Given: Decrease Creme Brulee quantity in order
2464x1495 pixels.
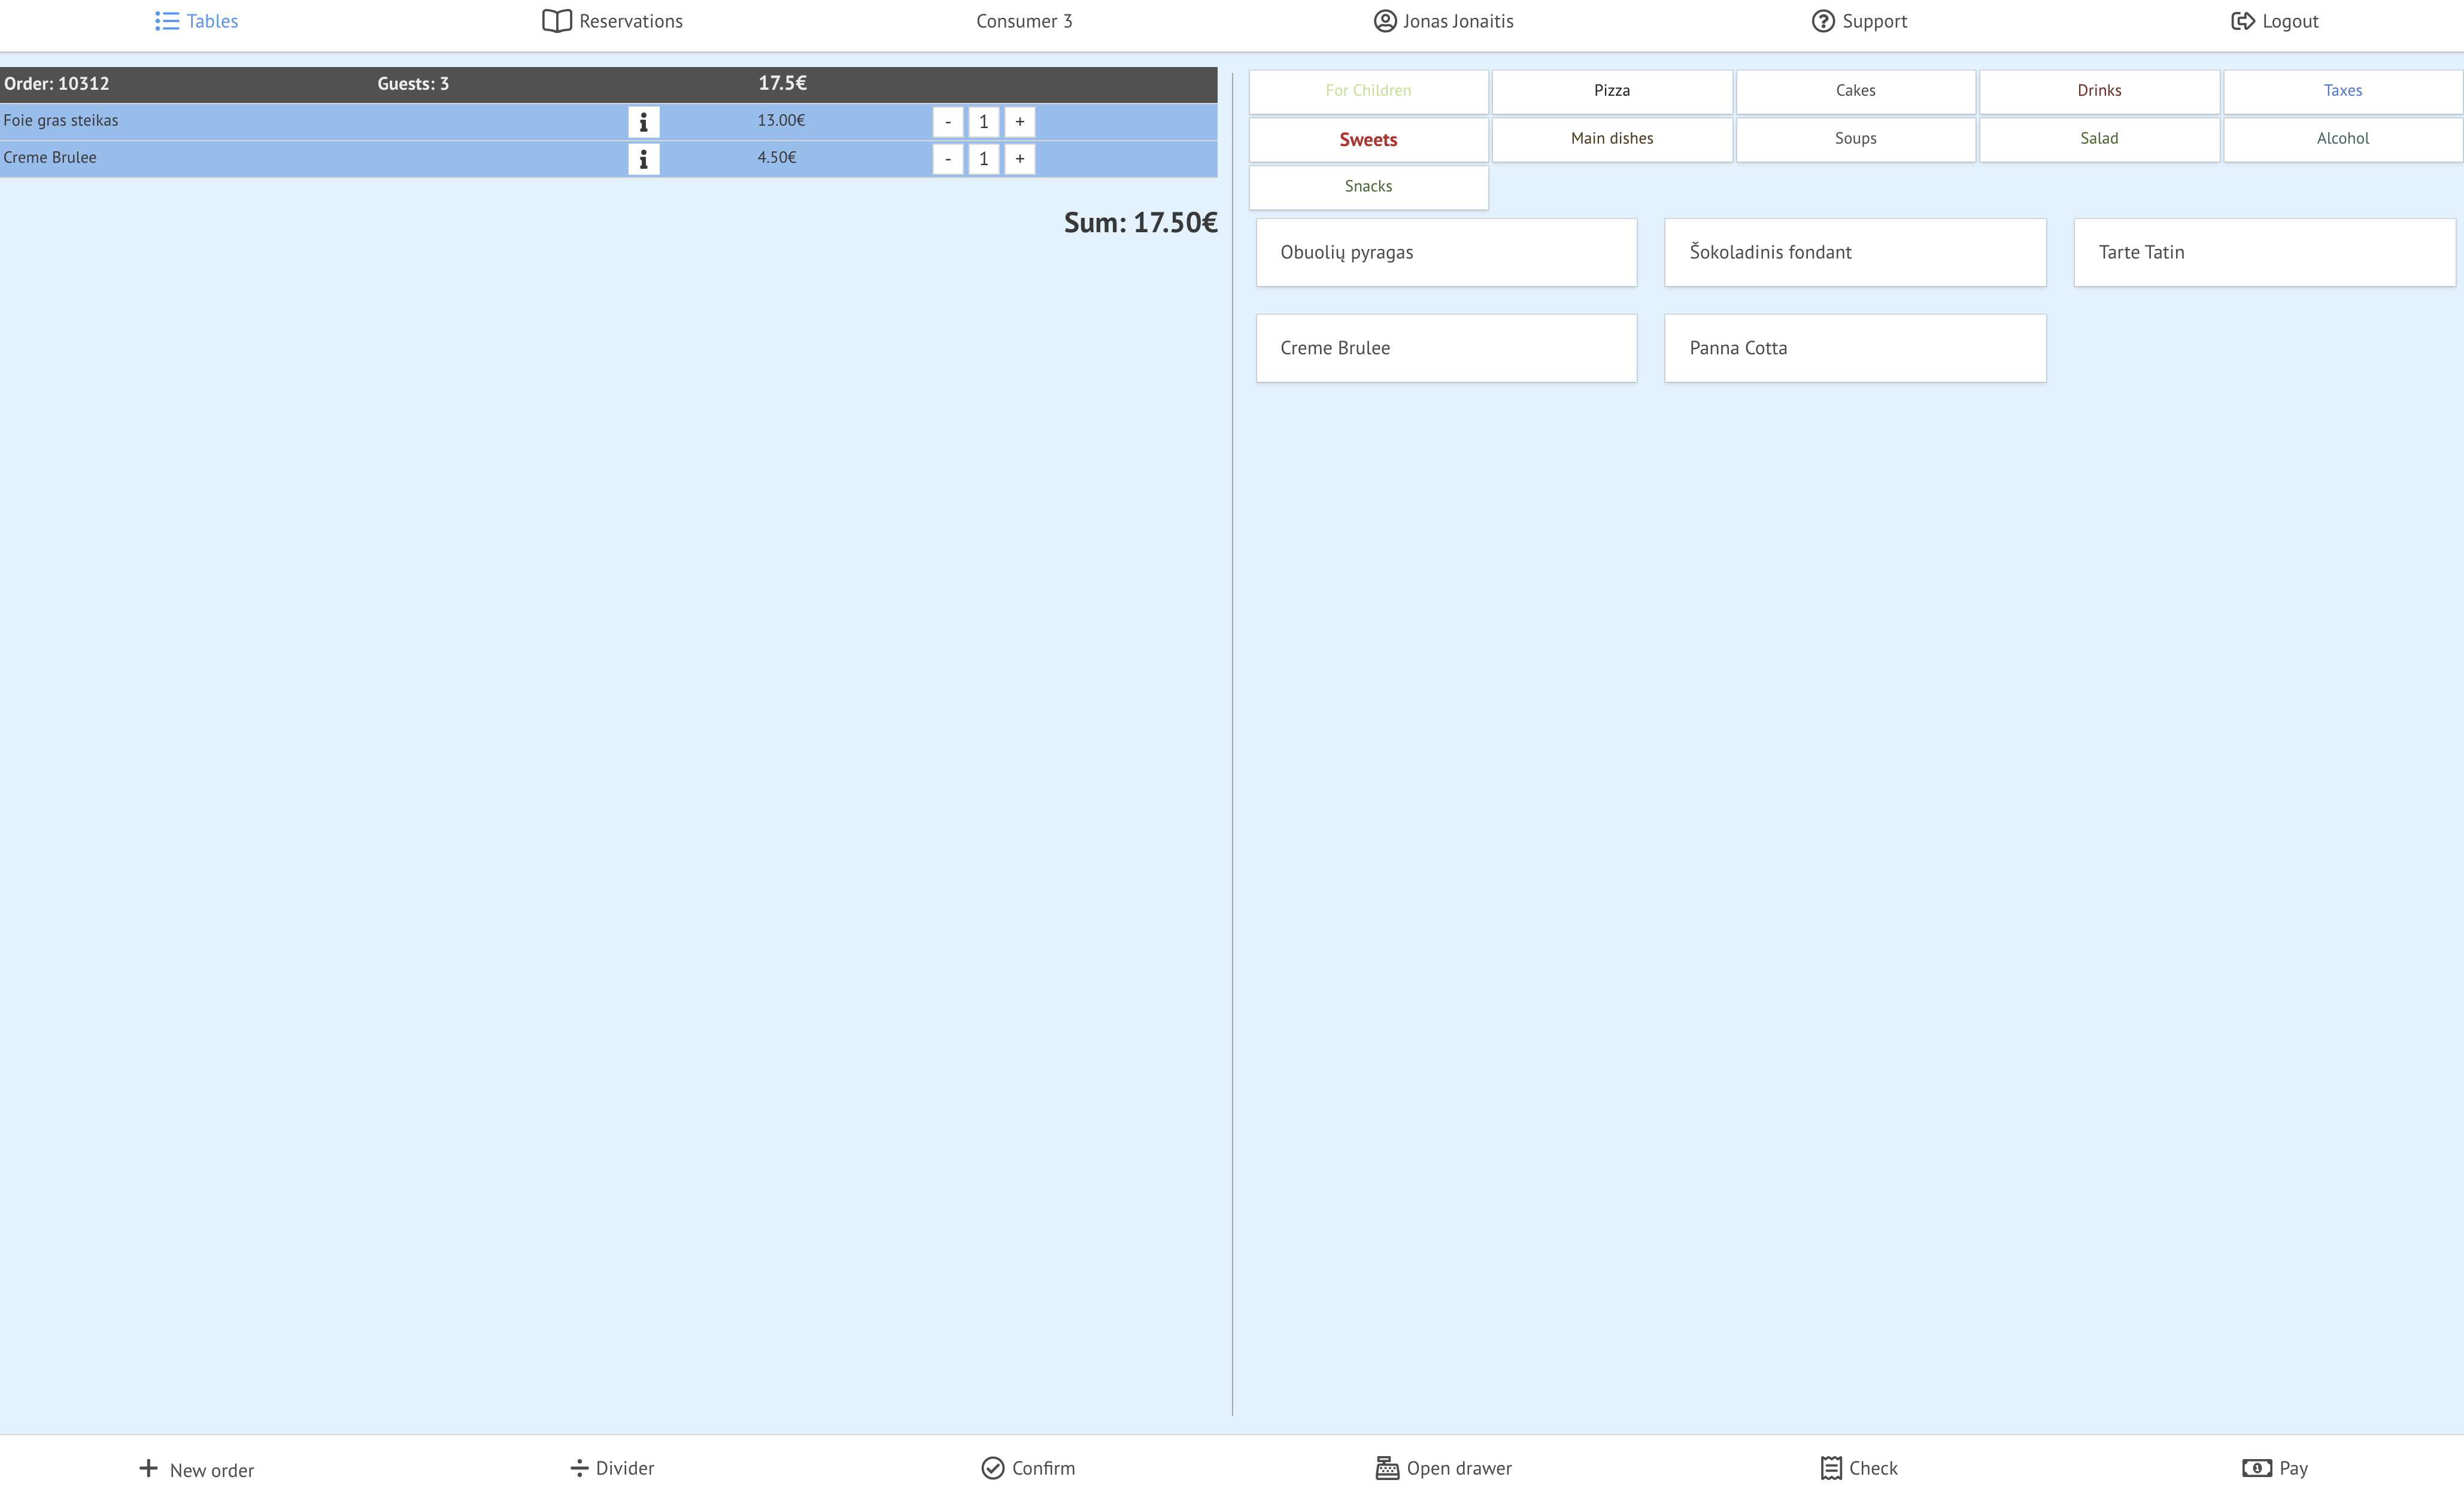Looking at the screenshot, I should (x=947, y=159).
